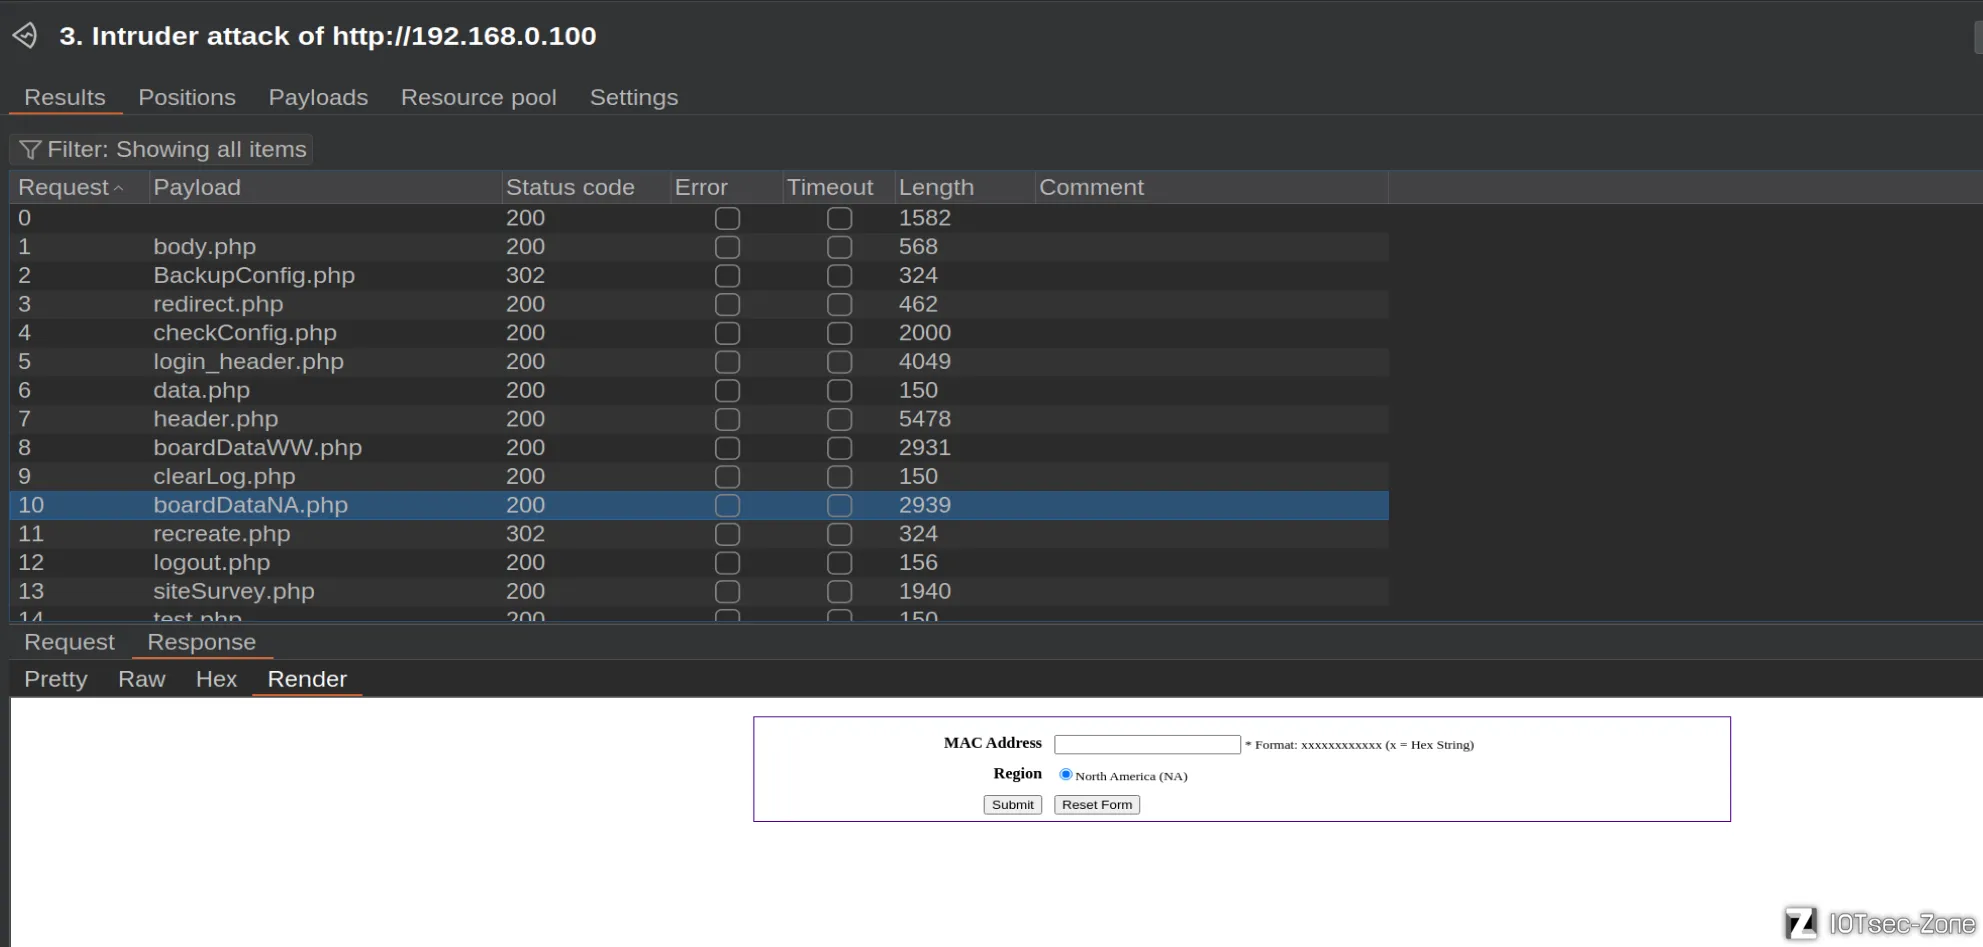Sort by the Error column header
This screenshot has width=1983, height=947.
(x=726, y=187)
